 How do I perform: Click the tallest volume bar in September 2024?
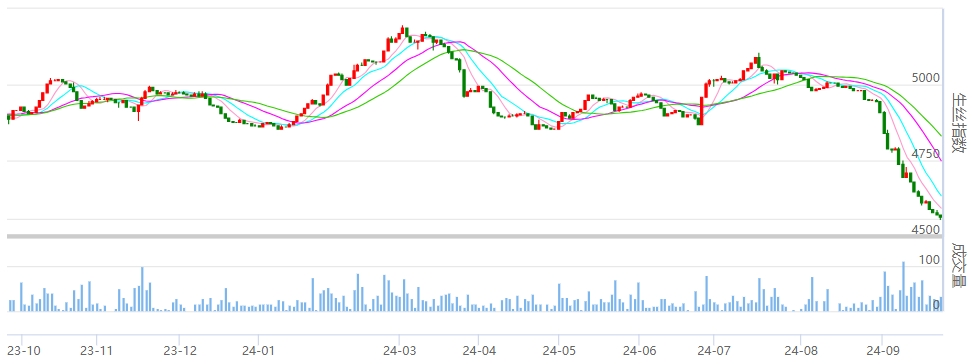(x=903, y=286)
